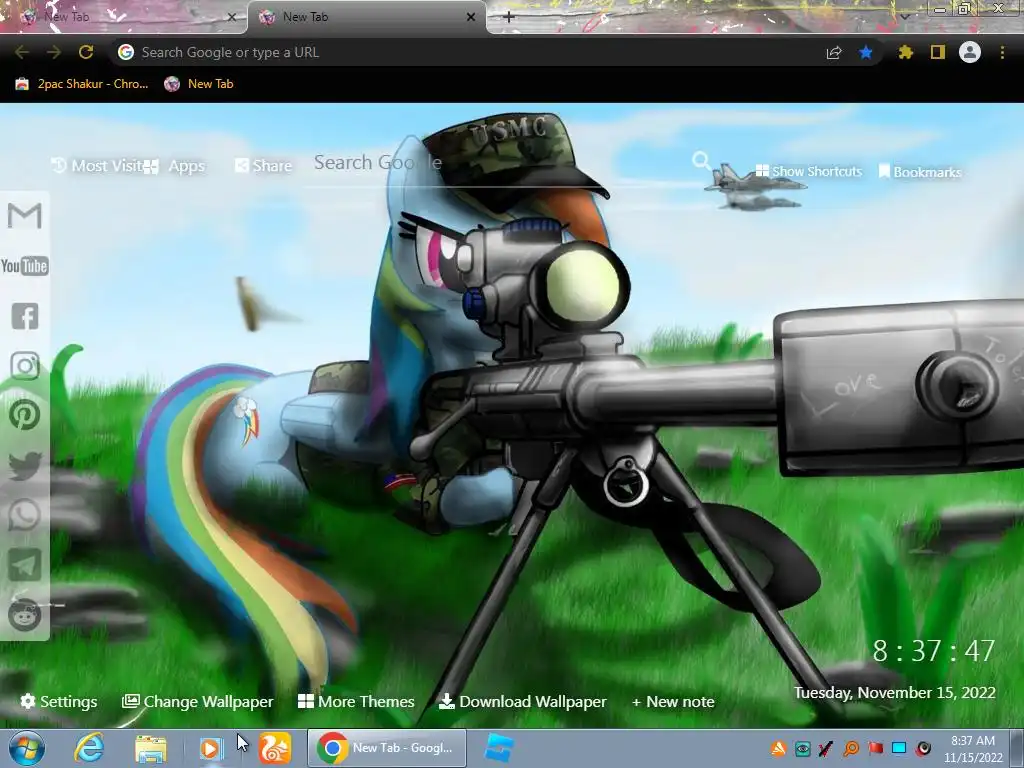
Task: Open Bookmarks on the page
Action: (x=920, y=172)
